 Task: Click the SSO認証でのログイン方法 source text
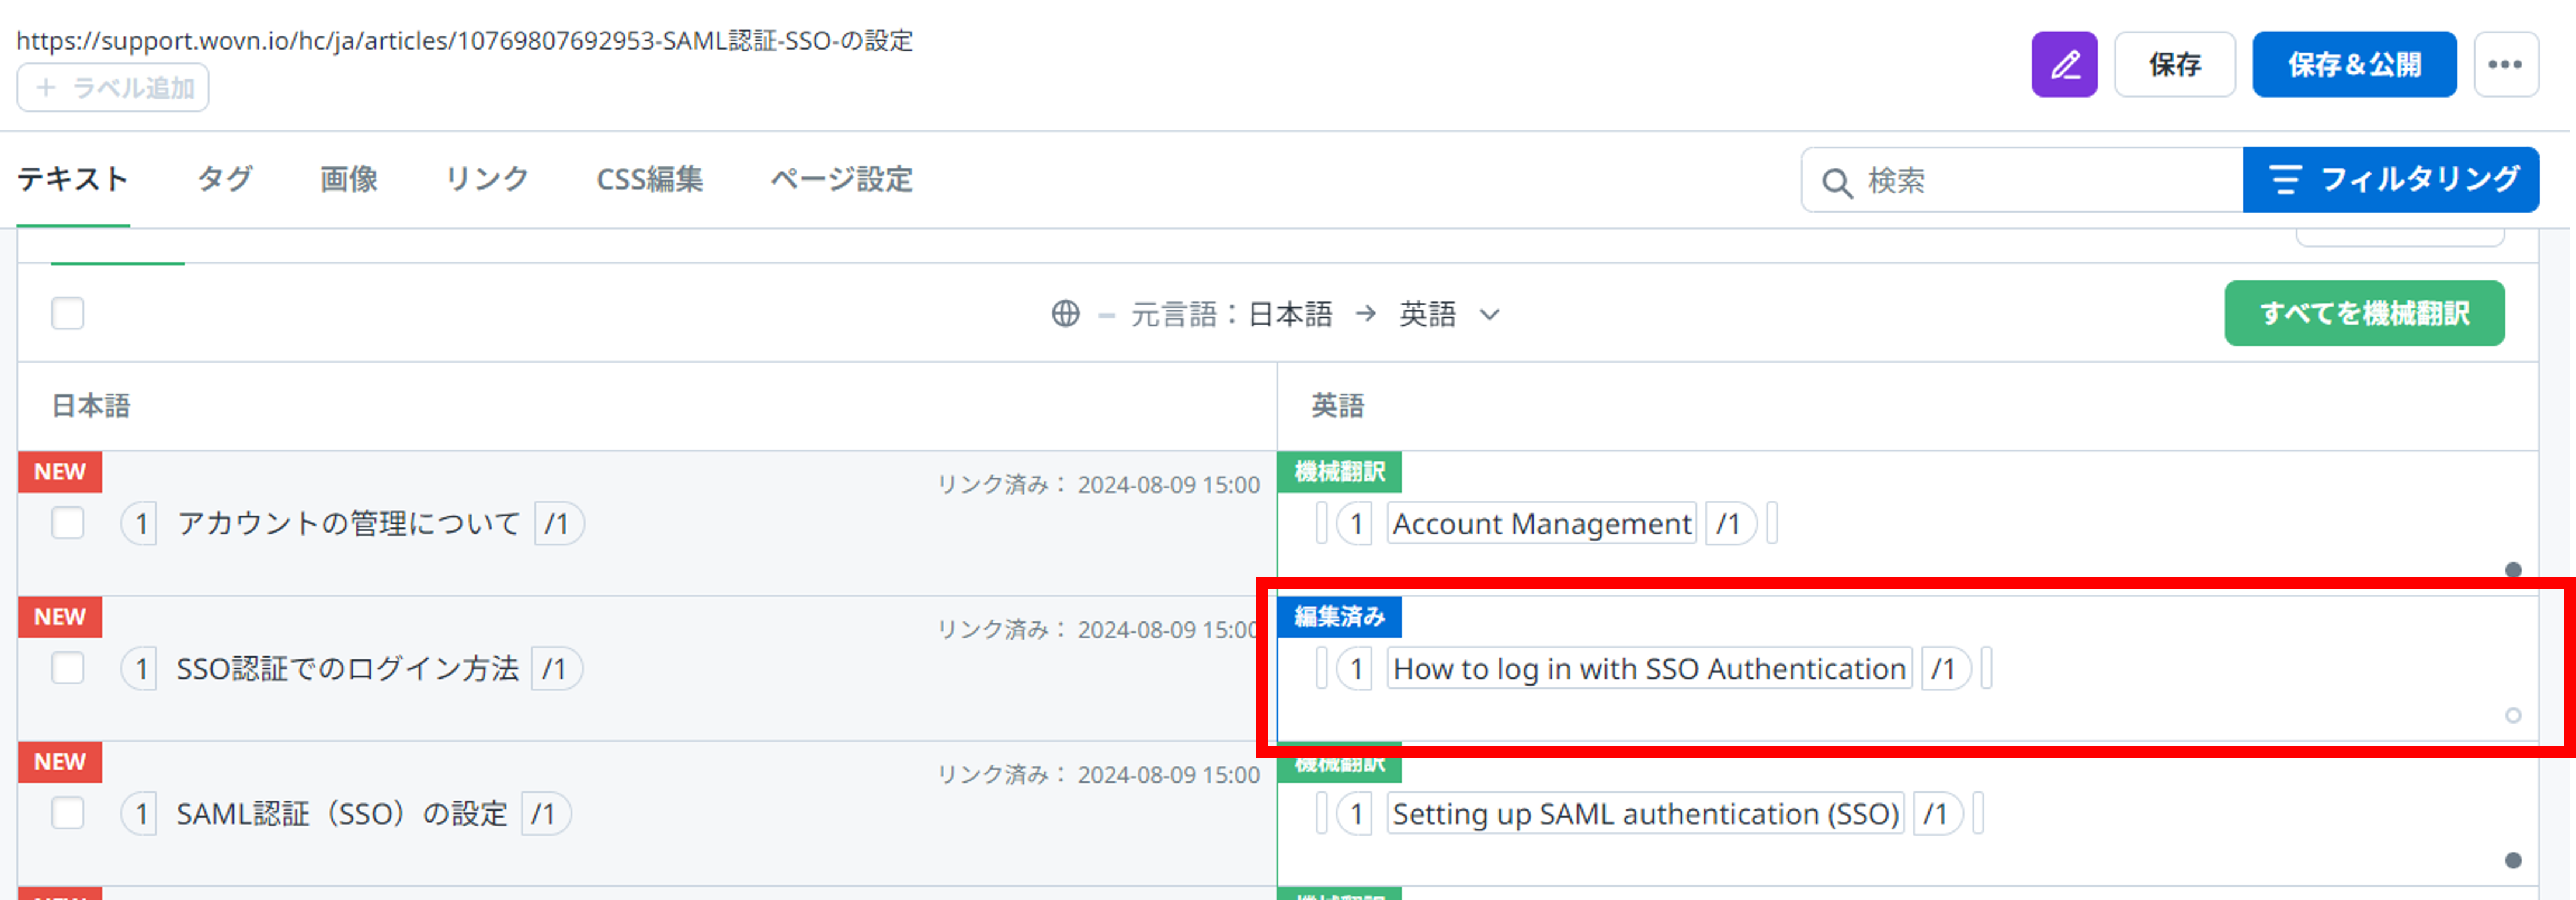pos(347,669)
